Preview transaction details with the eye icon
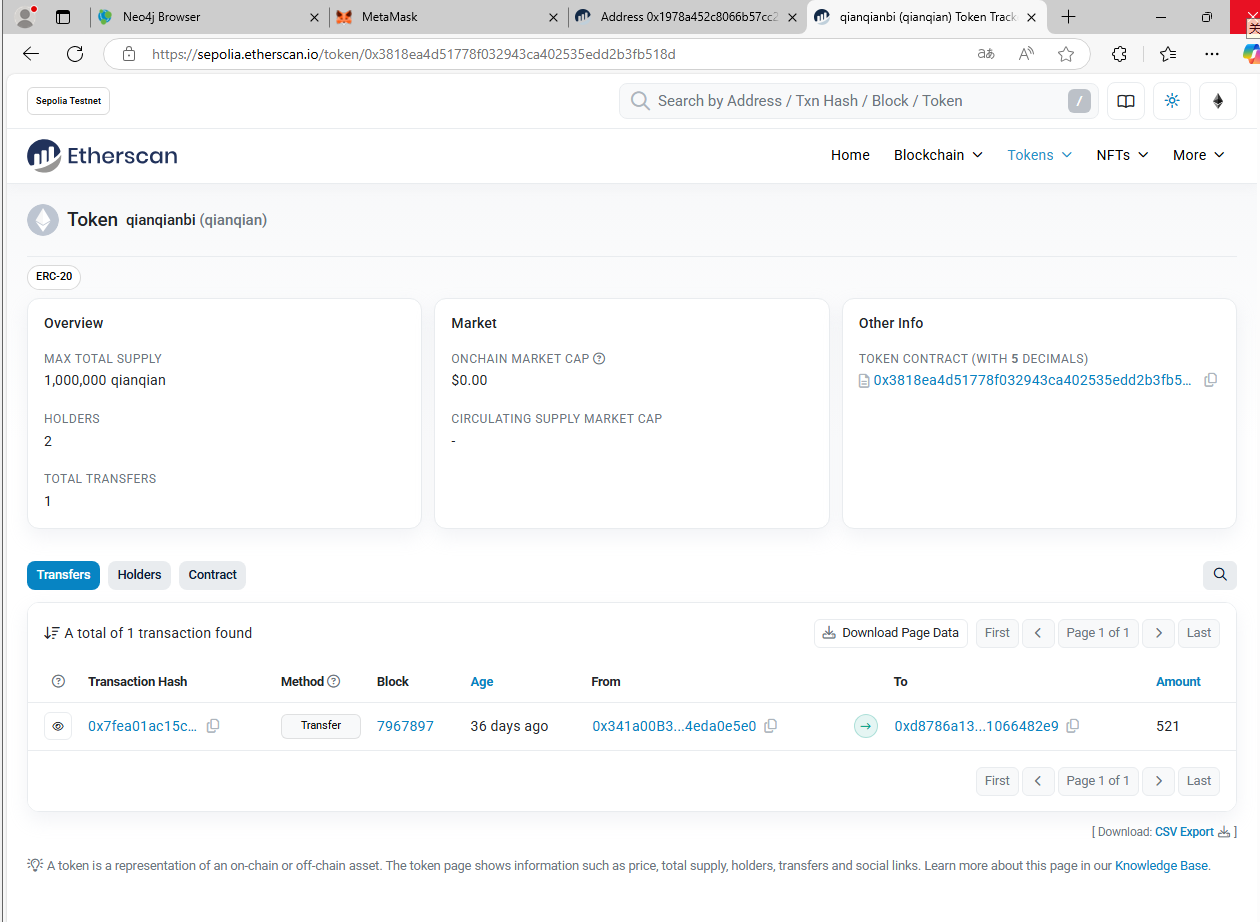This screenshot has width=1260, height=922. click(x=58, y=726)
